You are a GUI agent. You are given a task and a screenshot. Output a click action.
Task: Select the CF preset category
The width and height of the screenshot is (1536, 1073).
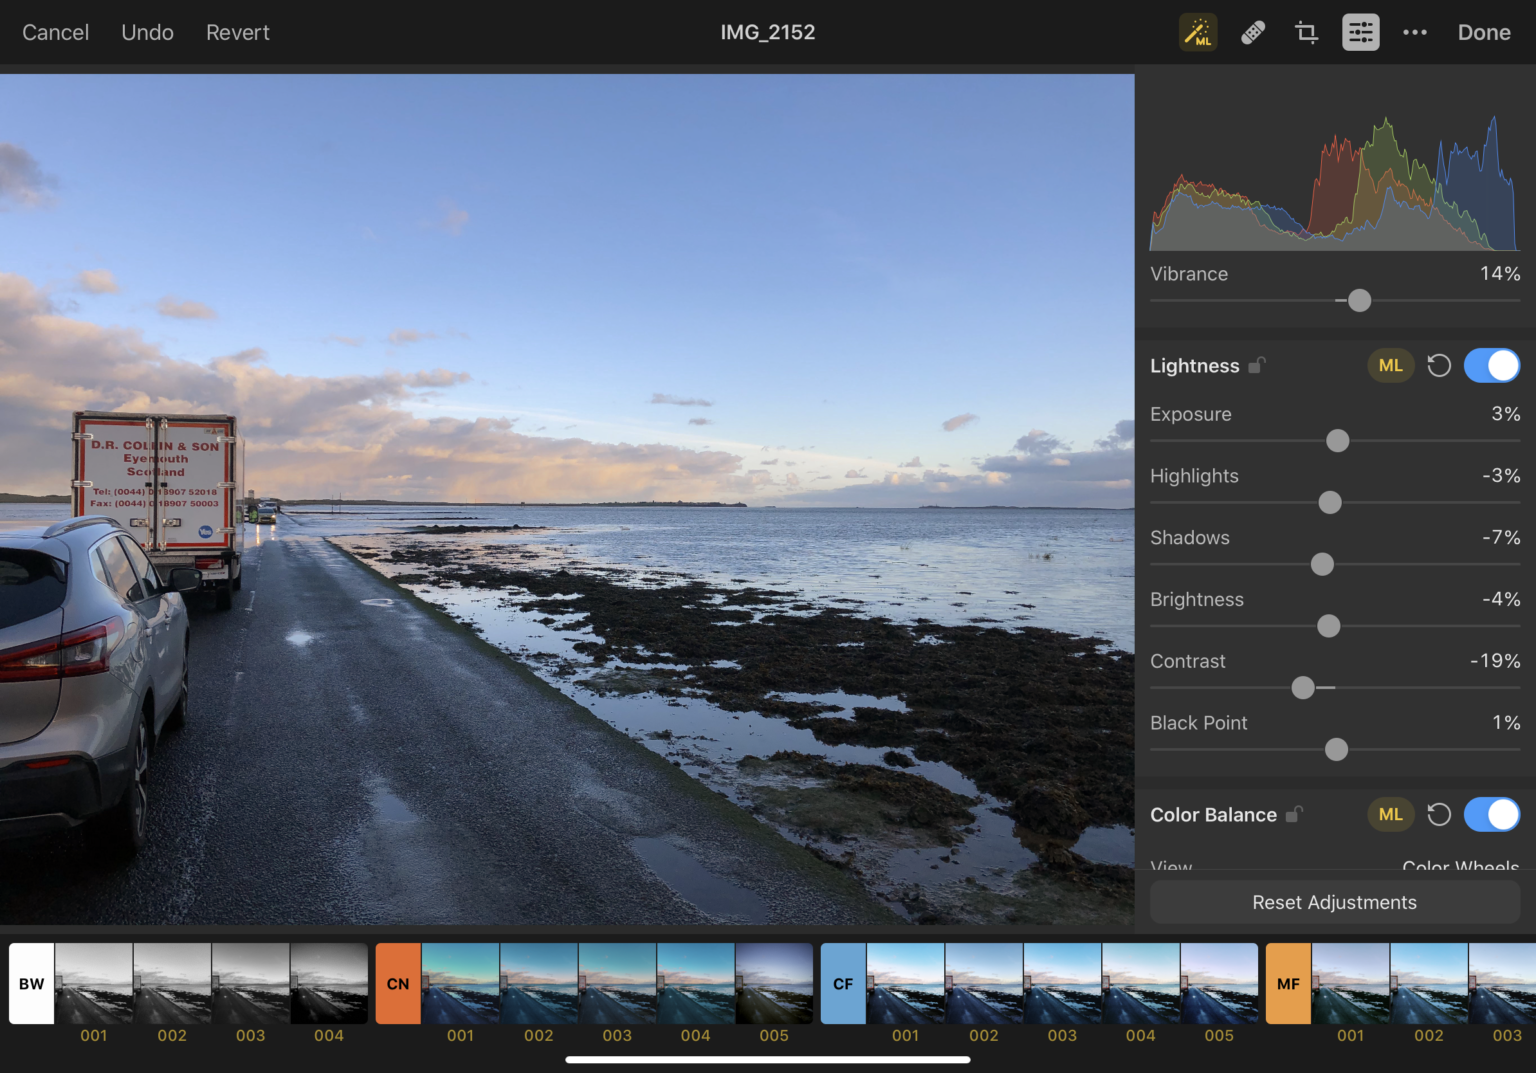click(x=842, y=983)
